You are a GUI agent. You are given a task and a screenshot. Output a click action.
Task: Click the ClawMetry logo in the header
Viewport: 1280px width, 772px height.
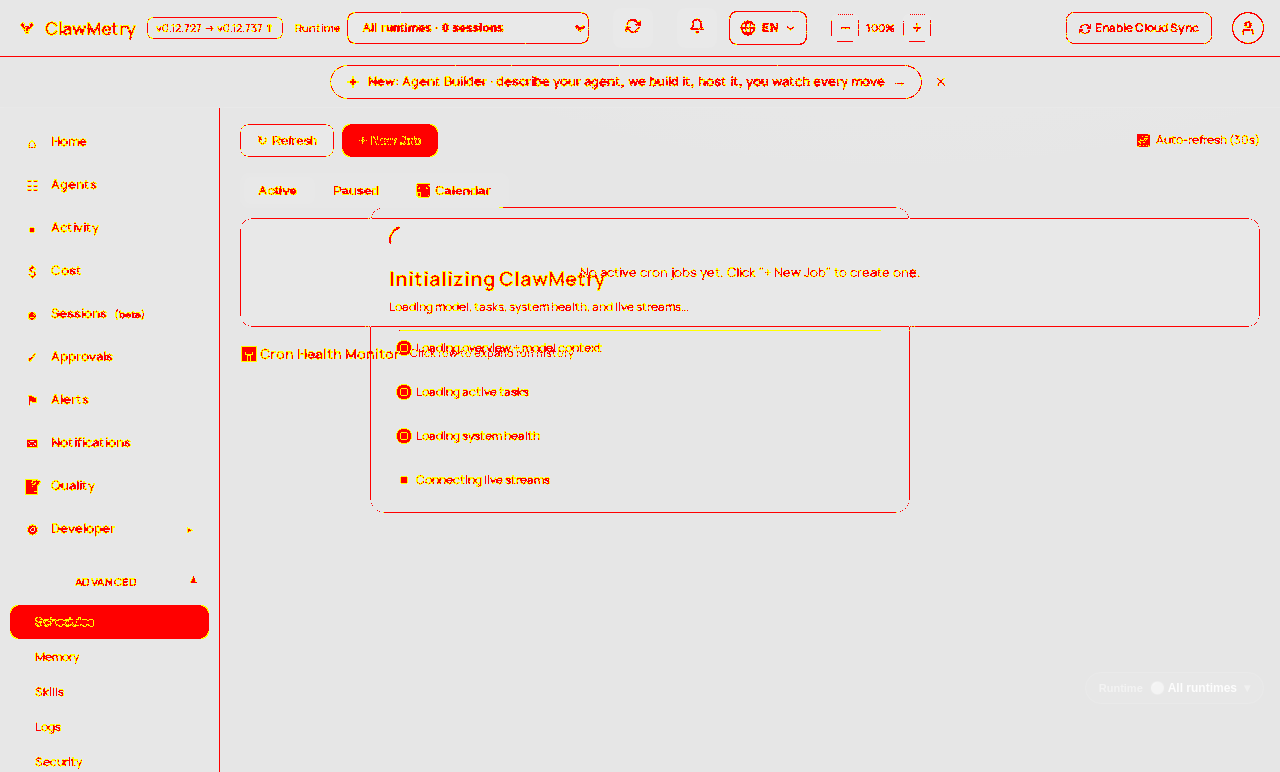coord(77,28)
